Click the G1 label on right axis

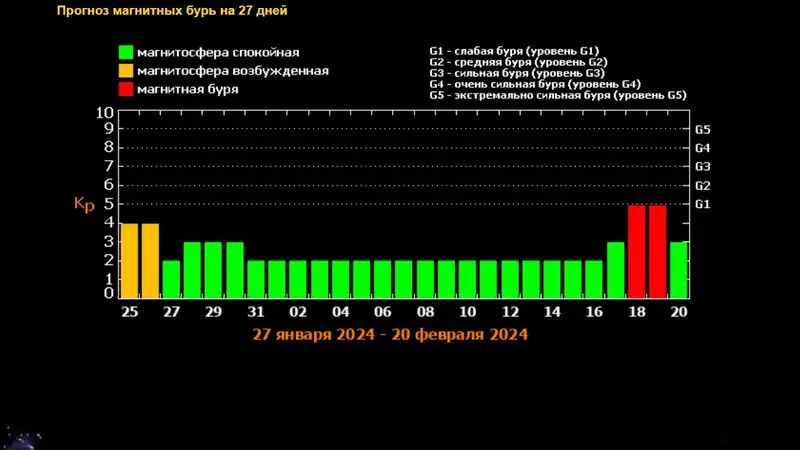pos(702,204)
